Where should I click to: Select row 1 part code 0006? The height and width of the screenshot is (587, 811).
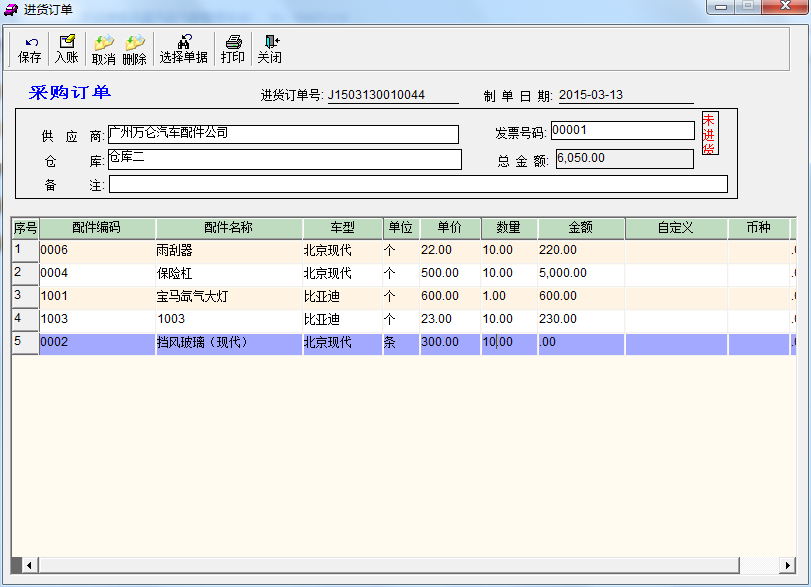[97, 250]
